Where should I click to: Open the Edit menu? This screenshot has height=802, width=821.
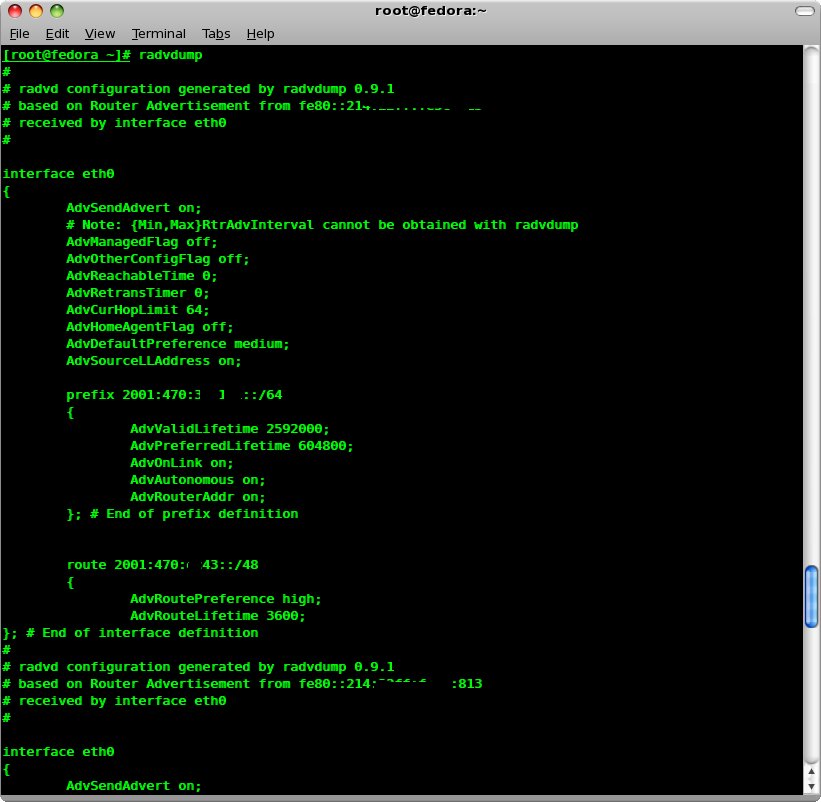pyautogui.click(x=57, y=33)
